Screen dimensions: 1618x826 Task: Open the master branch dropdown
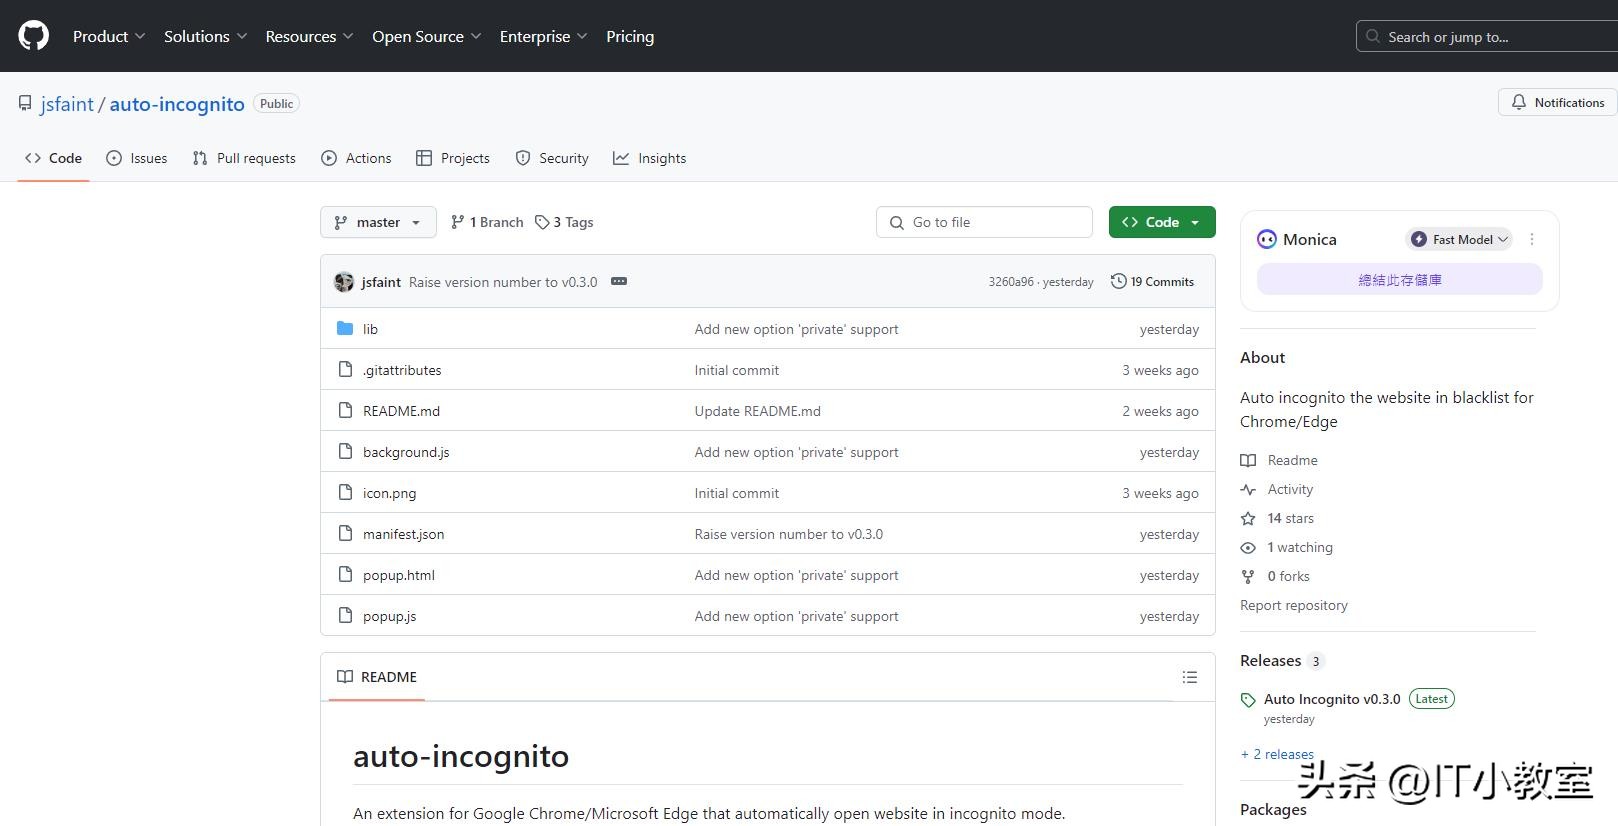pyautogui.click(x=378, y=222)
